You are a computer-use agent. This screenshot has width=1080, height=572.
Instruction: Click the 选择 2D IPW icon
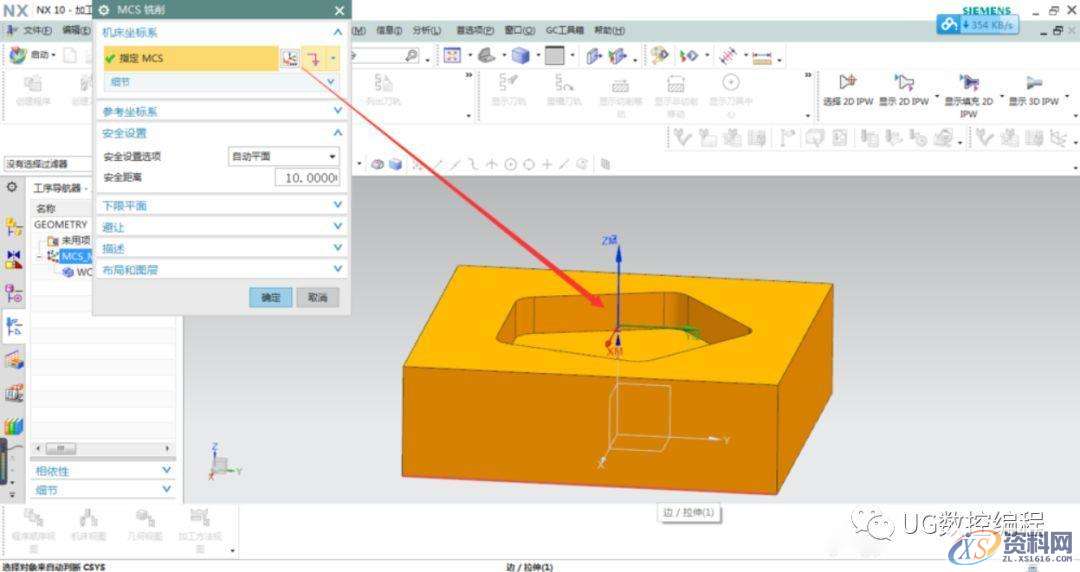pos(848,83)
